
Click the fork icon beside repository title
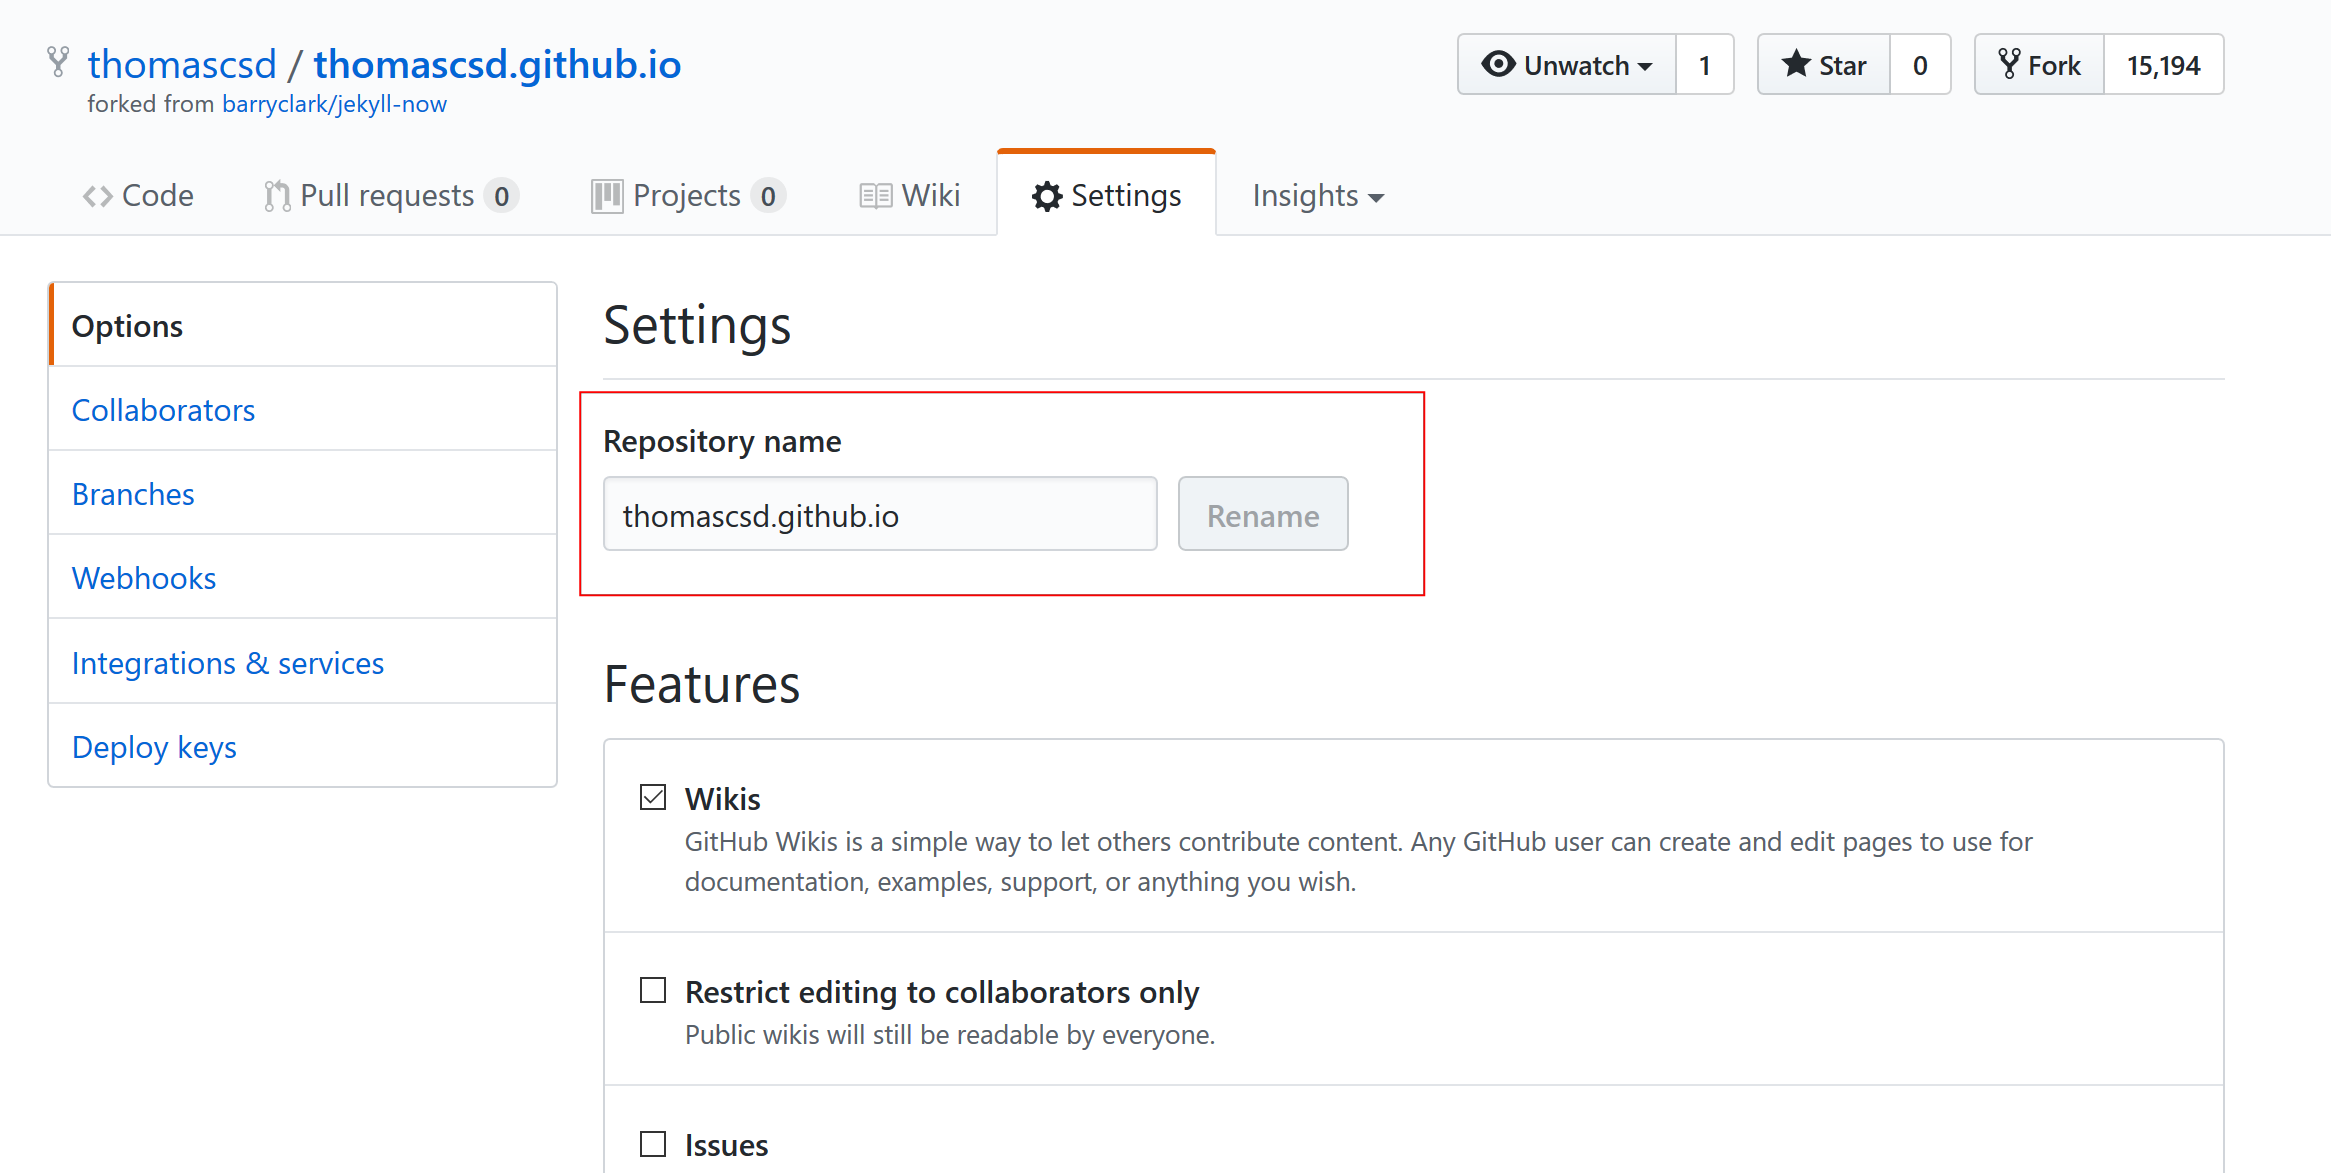[58, 62]
